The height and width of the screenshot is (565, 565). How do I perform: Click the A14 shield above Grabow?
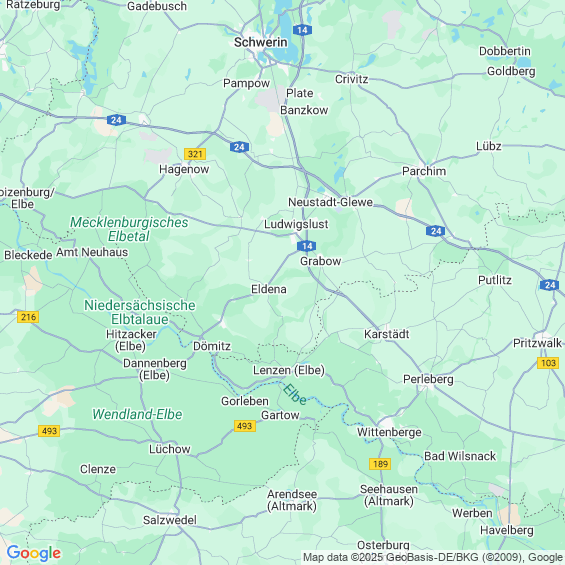tap(306, 246)
